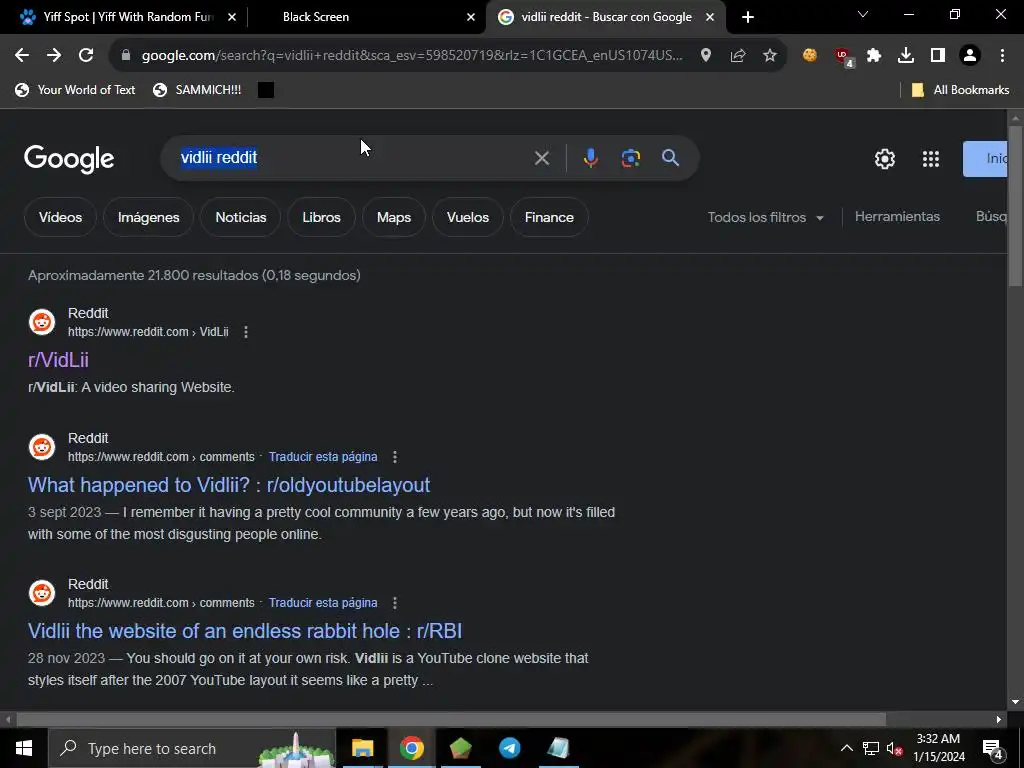This screenshot has height=768, width=1024.
Task: Focus the browser address bar URL
Action: tap(411, 56)
